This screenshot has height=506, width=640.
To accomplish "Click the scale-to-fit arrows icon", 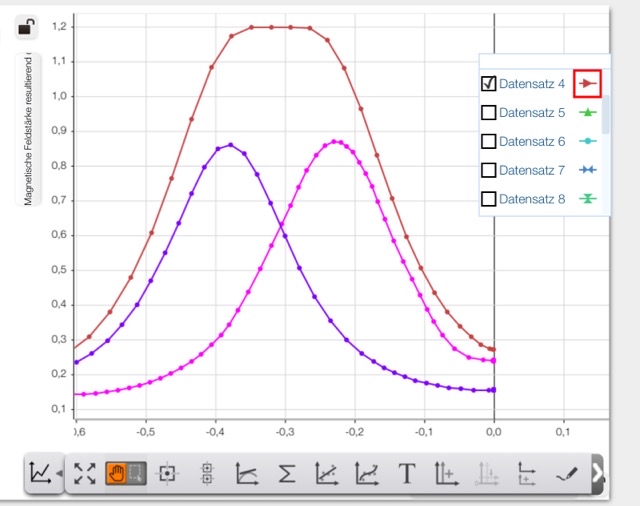I will tap(85, 473).
